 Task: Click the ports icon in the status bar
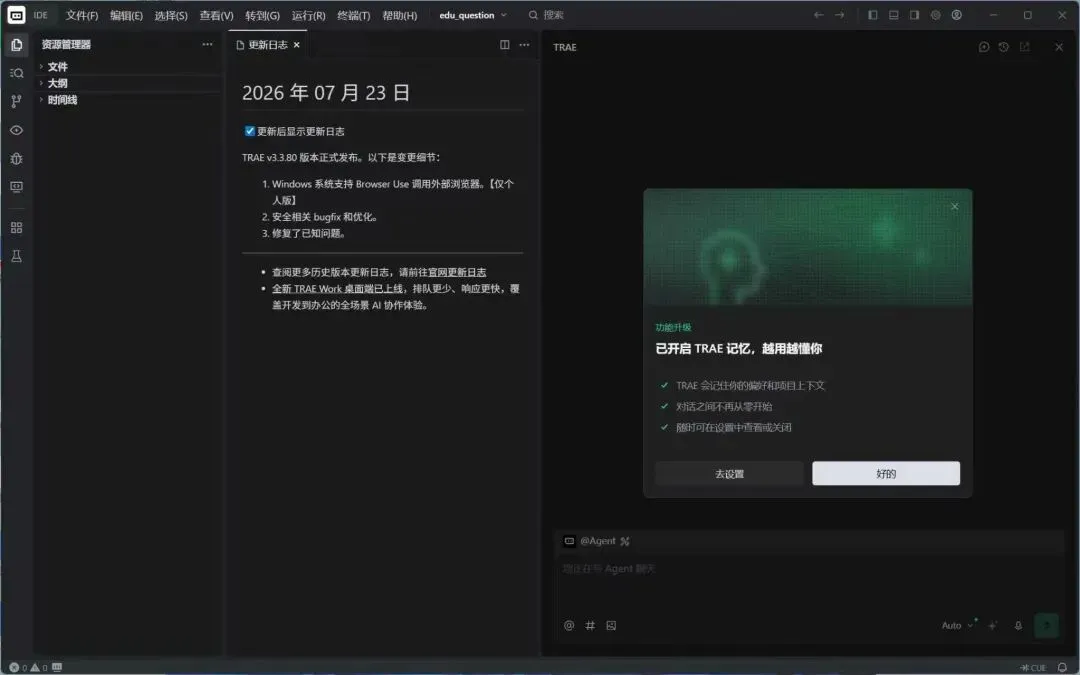tap(56, 667)
